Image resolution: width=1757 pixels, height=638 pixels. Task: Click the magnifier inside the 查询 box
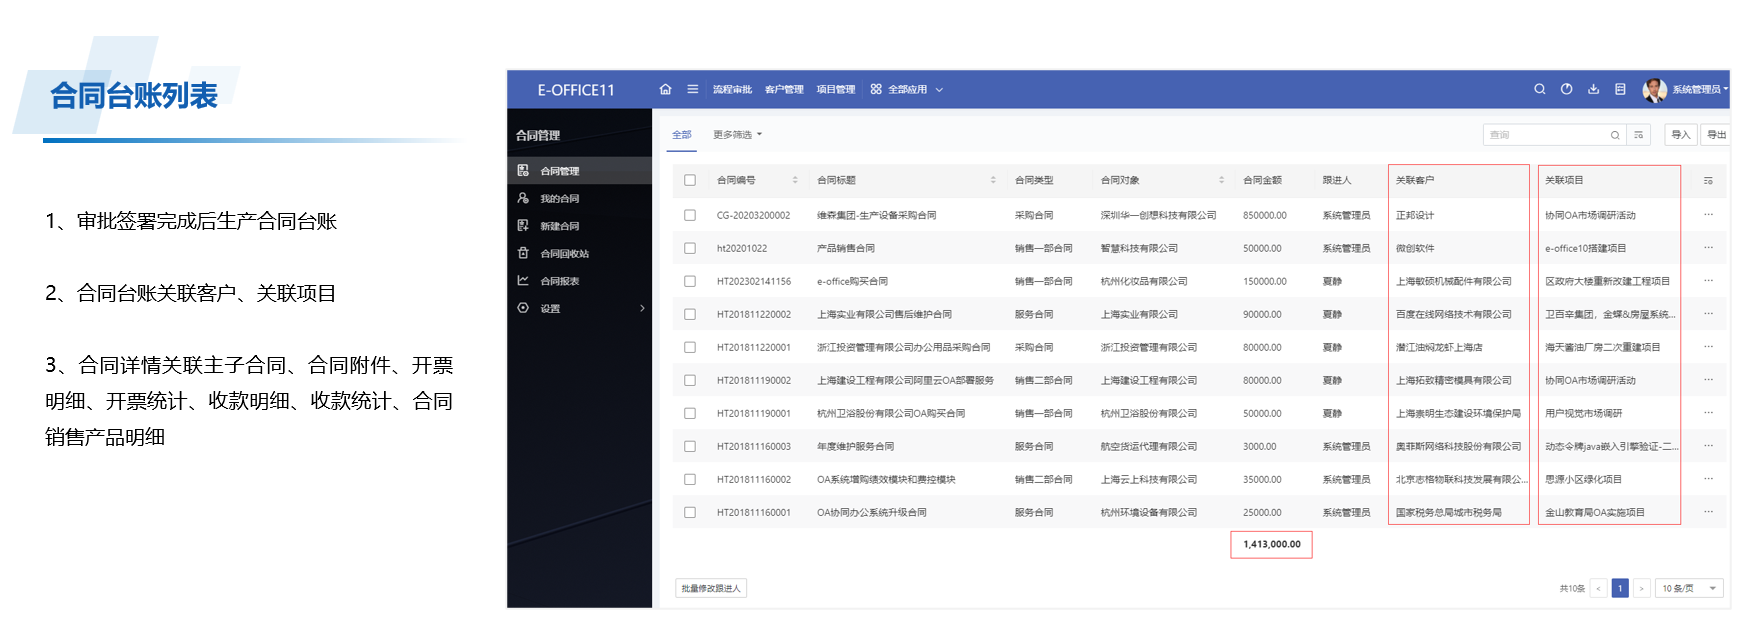pyautogui.click(x=1615, y=135)
